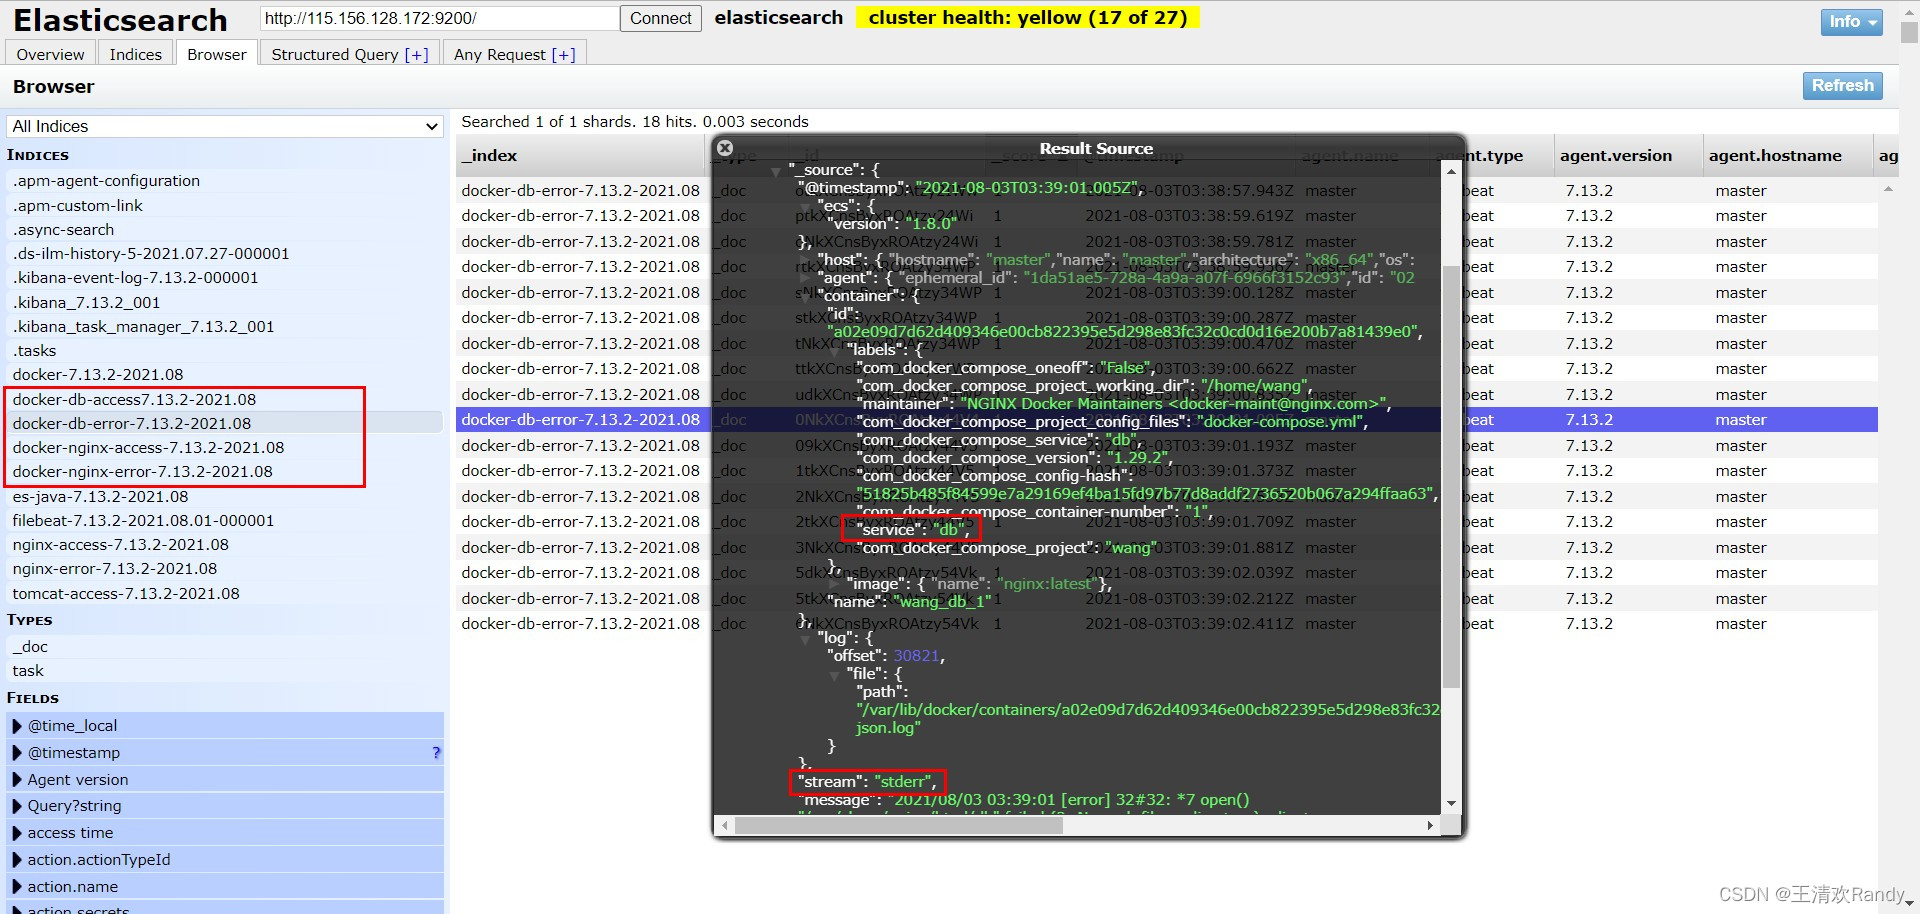The image size is (1920, 914).
Task: Click the popup's horizontal scrollbar thumb
Action: (899, 826)
